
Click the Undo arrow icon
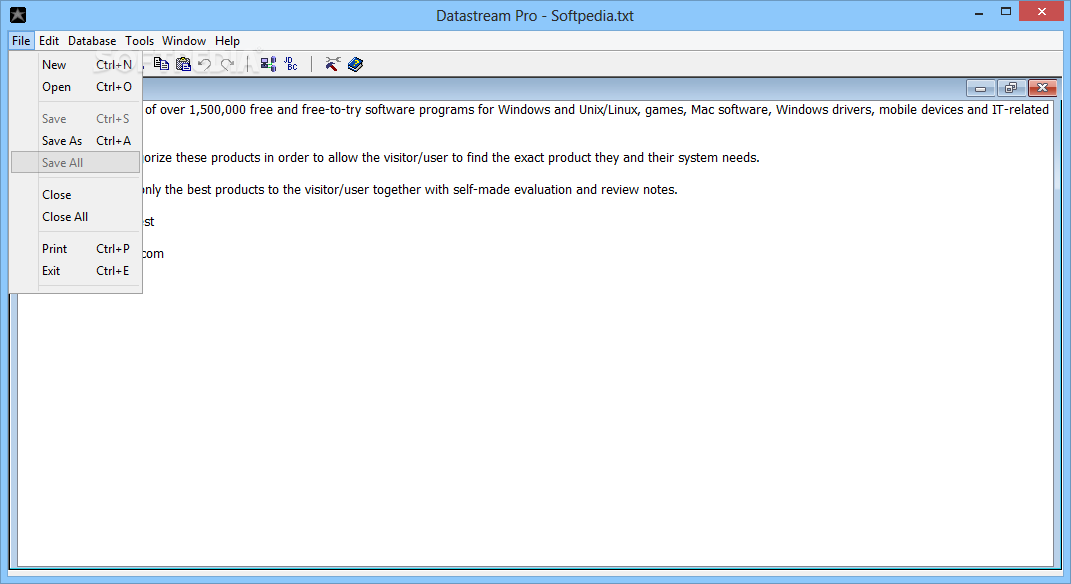coord(204,64)
